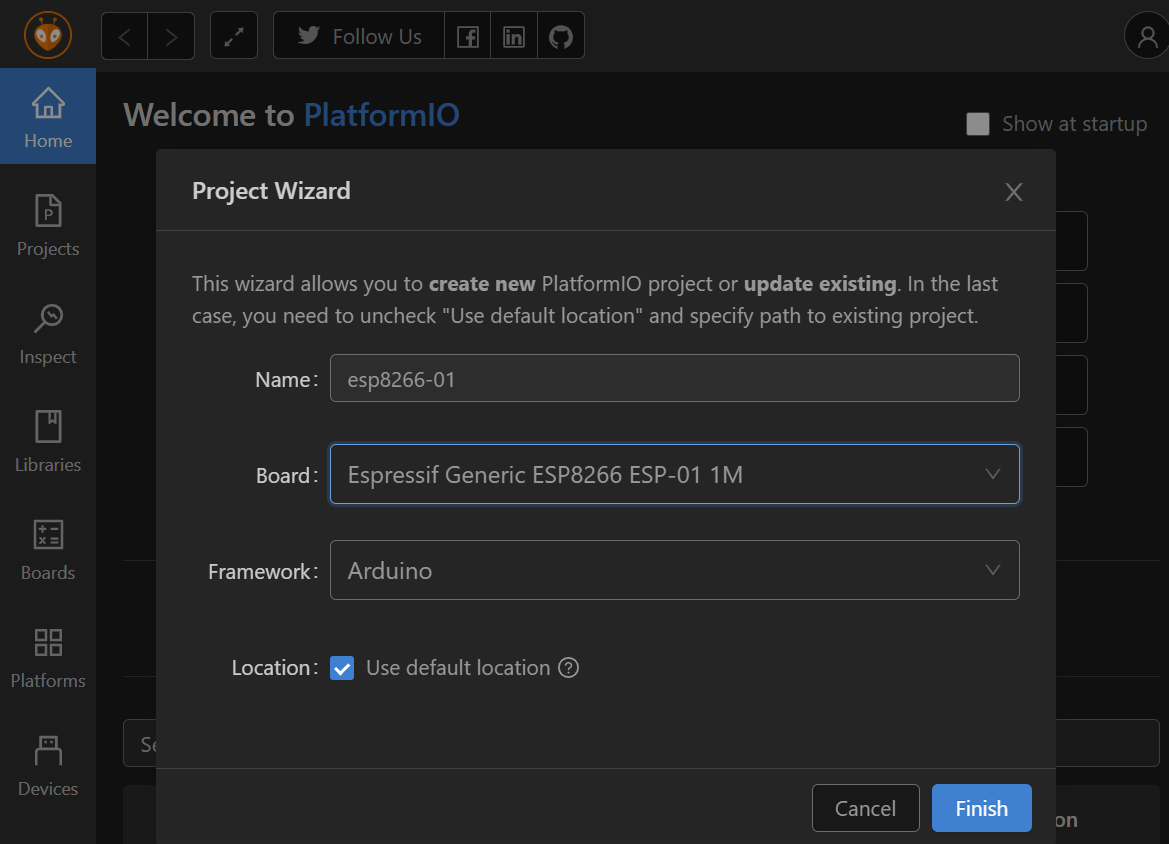
Task: Go back with the left arrow button
Action: point(125,36)
